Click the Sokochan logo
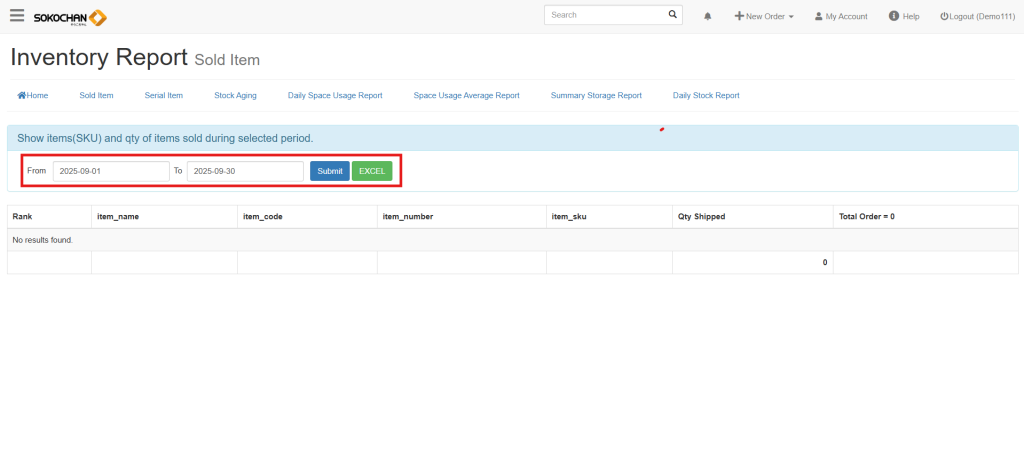The height and width of the screenshot is (462, 1024). click(x=70, y=17)
